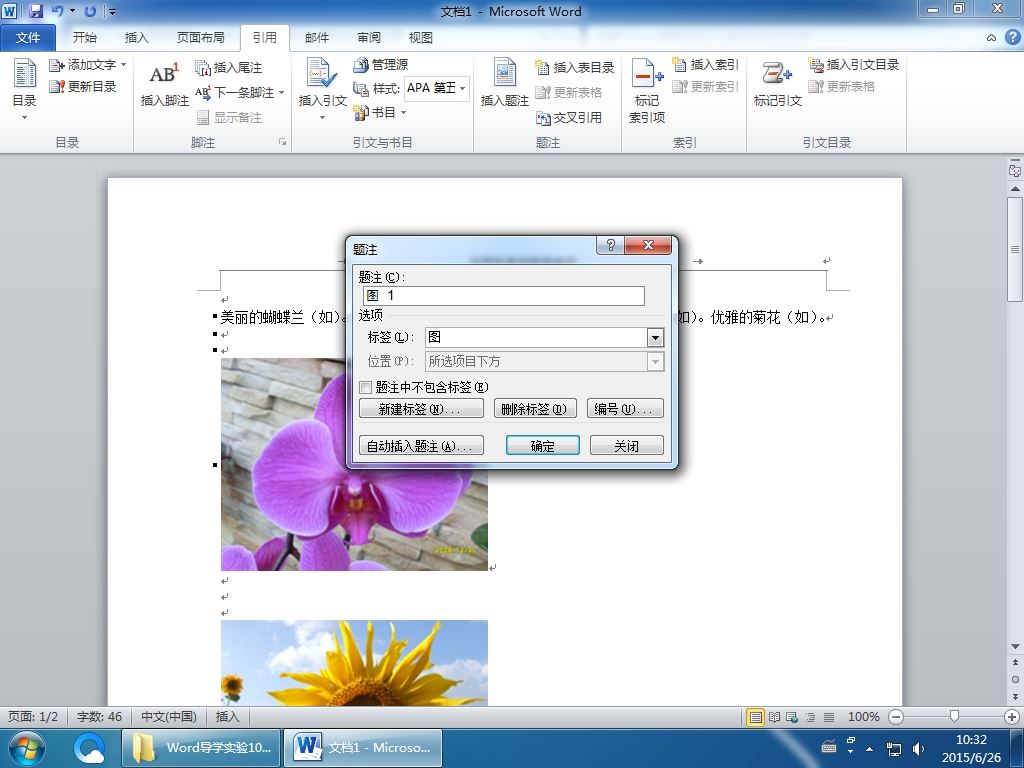
Task: Click Insert Index (插入索引)
Action: click(x=705, y=65)
